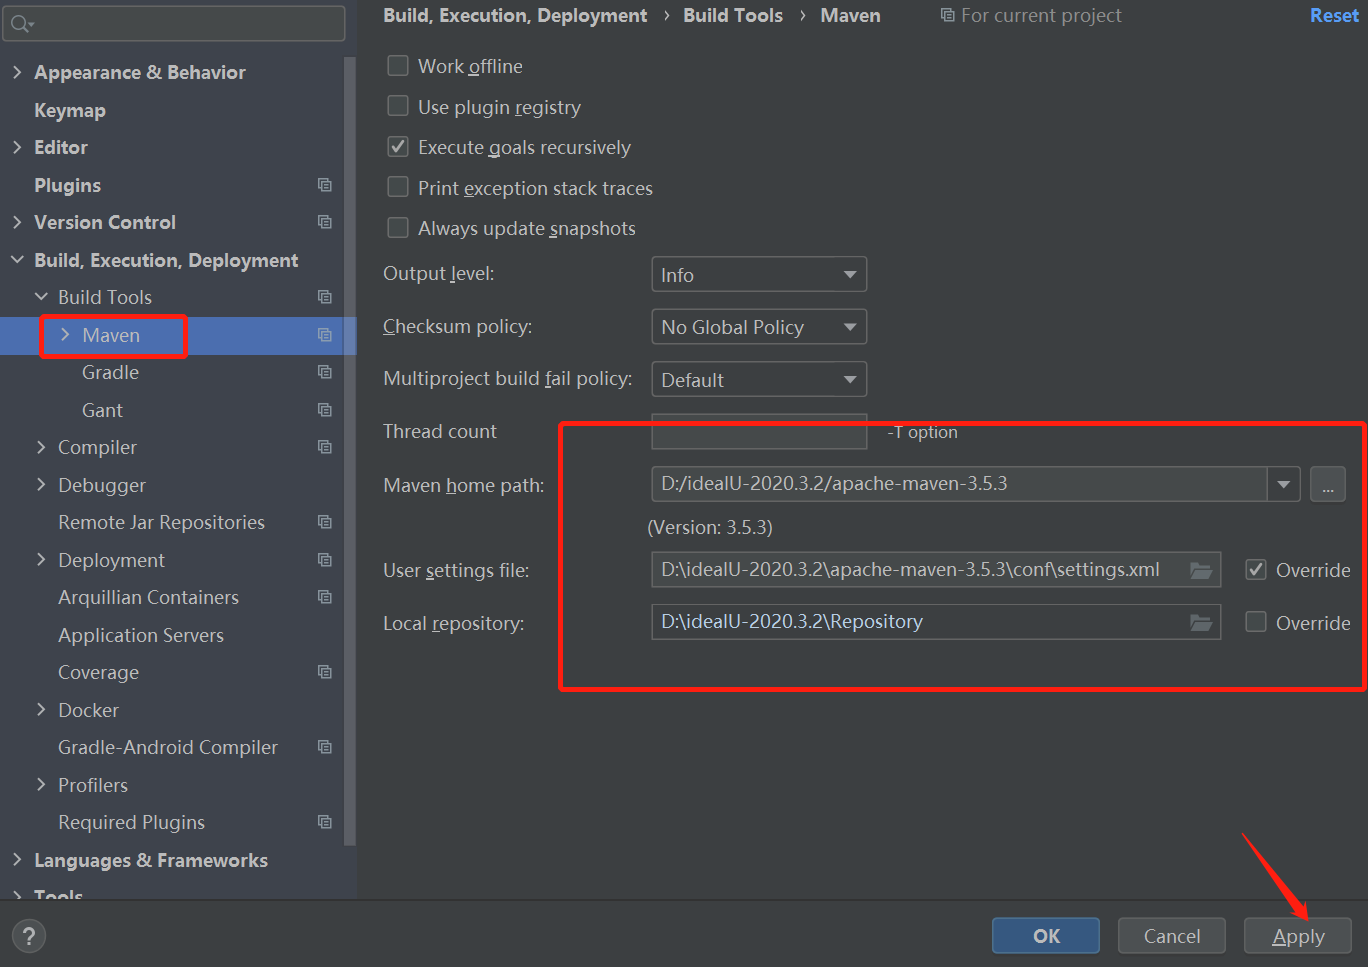Click the project-level icon beside Build Tools
This screenshot has height=967, width=1368.
(325, 297)
